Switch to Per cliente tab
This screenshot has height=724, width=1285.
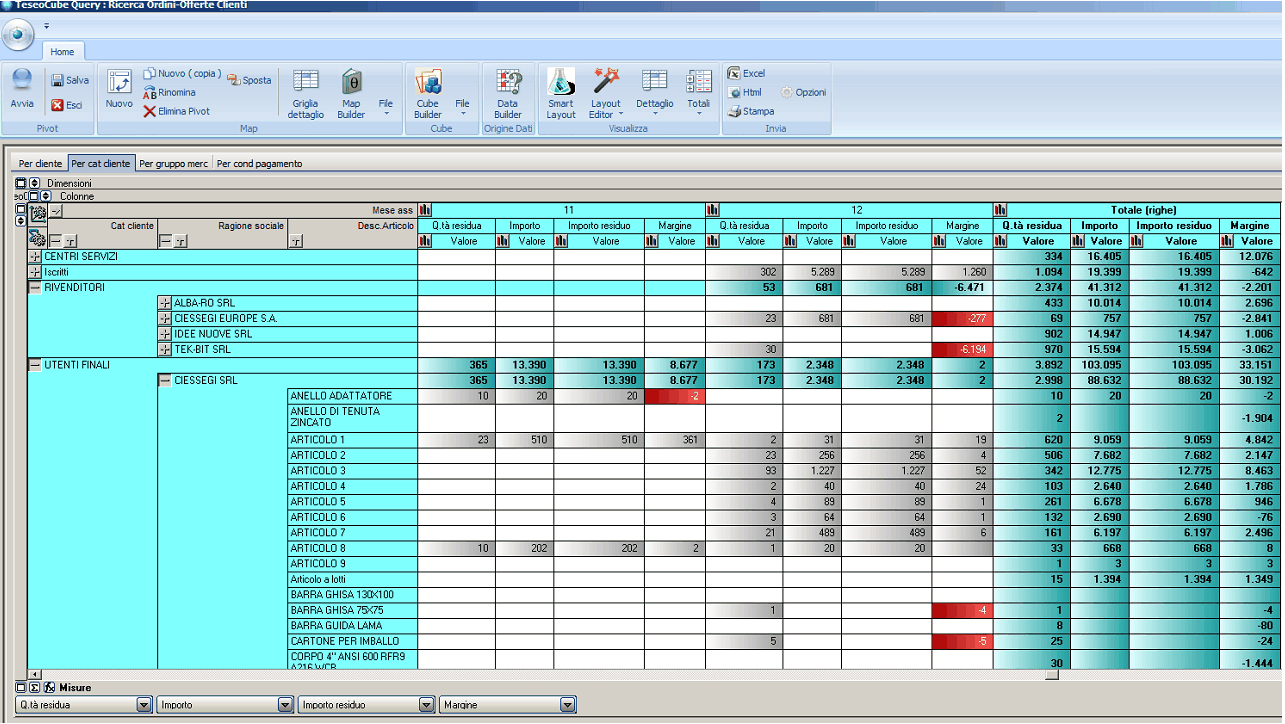click(40, 163)
